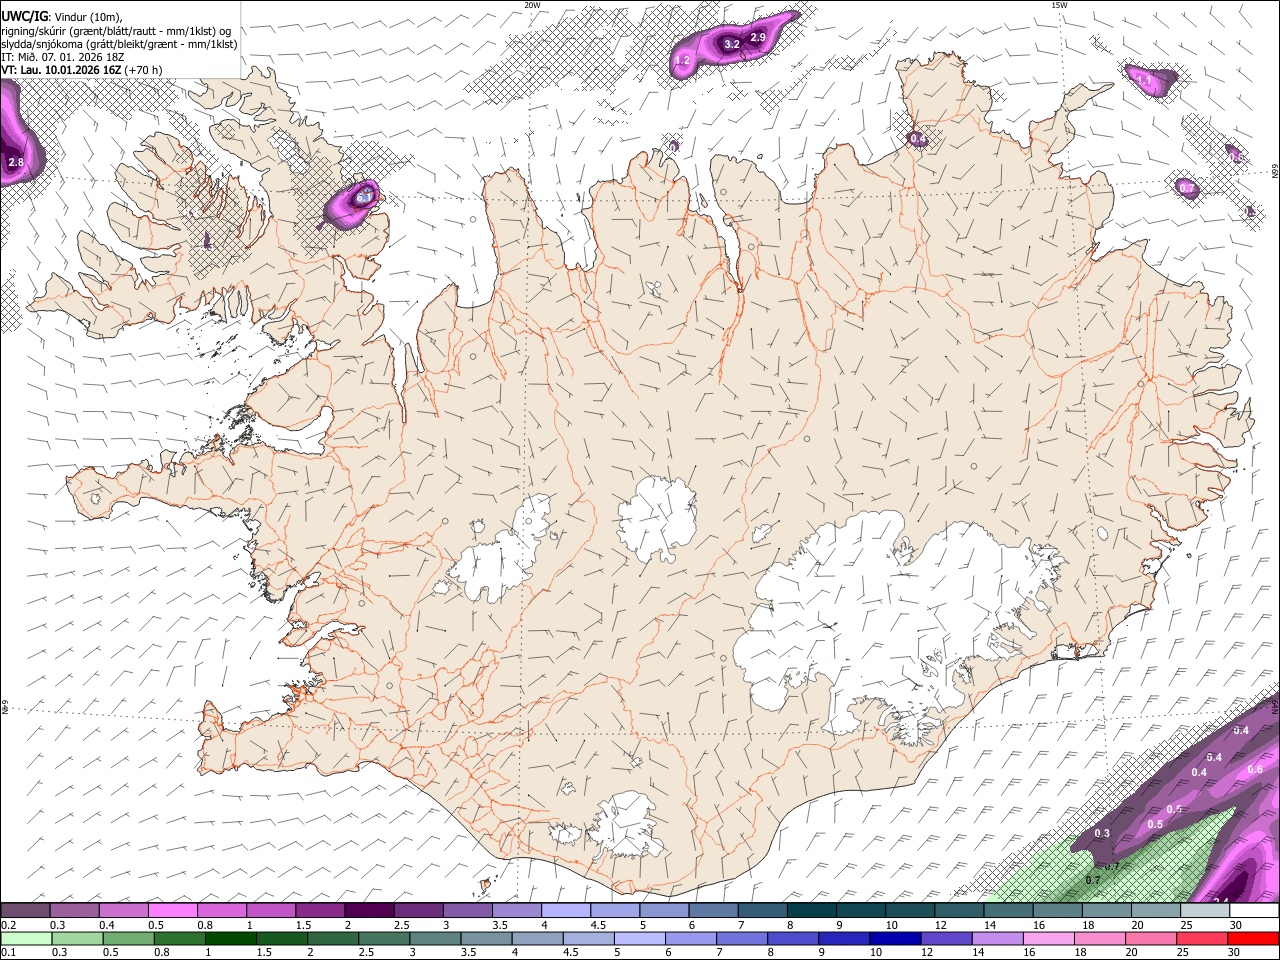Pick the darkest green 1–1.5 swatch in the lower legend

pos(231,938)
